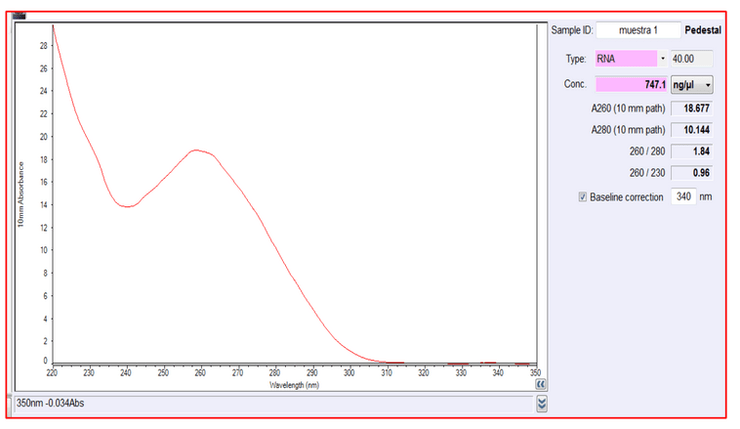Viewport: 740px width, 429px height.
Task: Click the double left chevron below the graph
Action: [x=541, y=383]
